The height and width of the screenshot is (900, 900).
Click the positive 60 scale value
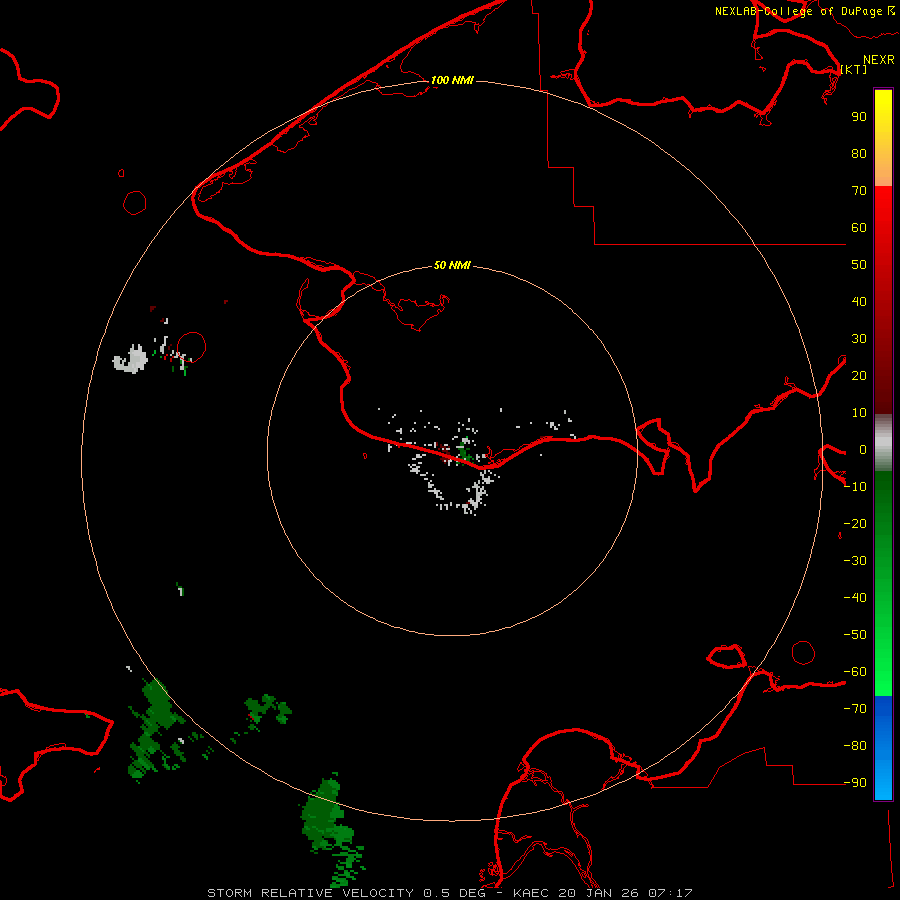859,228
